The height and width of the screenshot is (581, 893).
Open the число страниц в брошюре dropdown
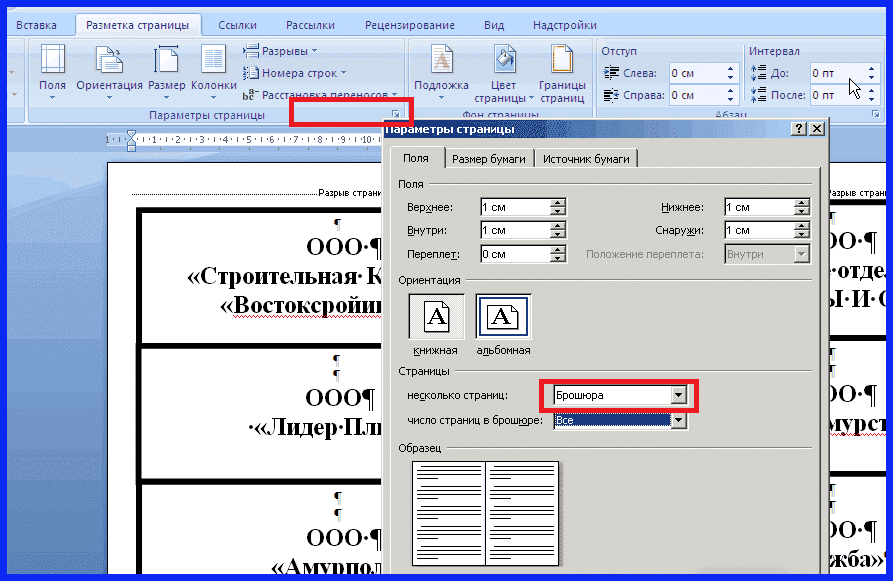pyautogui.click(x=679, y=420)
